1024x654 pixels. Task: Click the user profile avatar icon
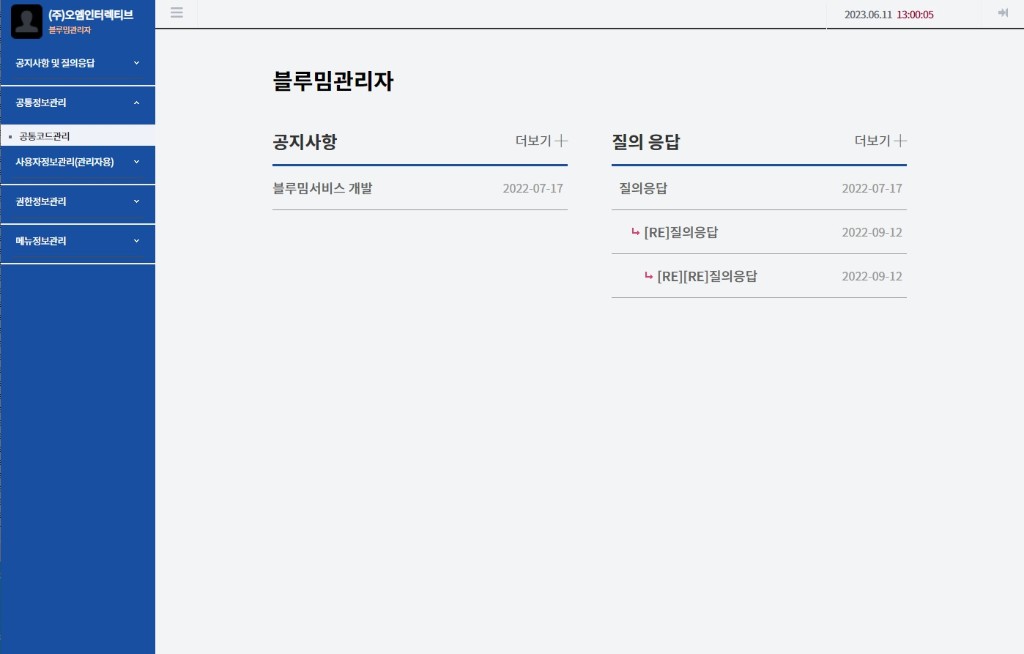[26, 21]
